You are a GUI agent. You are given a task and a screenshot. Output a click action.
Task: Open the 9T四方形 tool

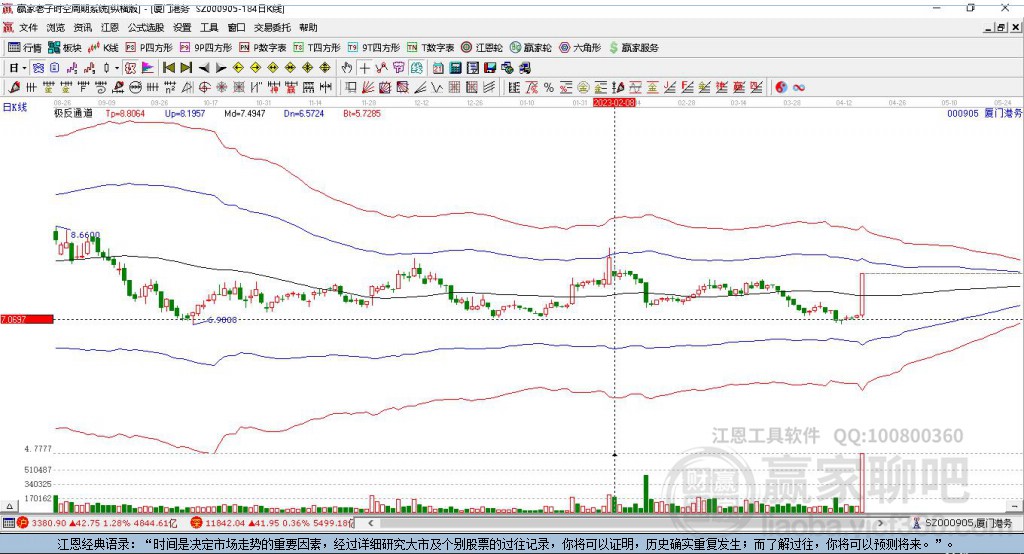tap(374, 48)
